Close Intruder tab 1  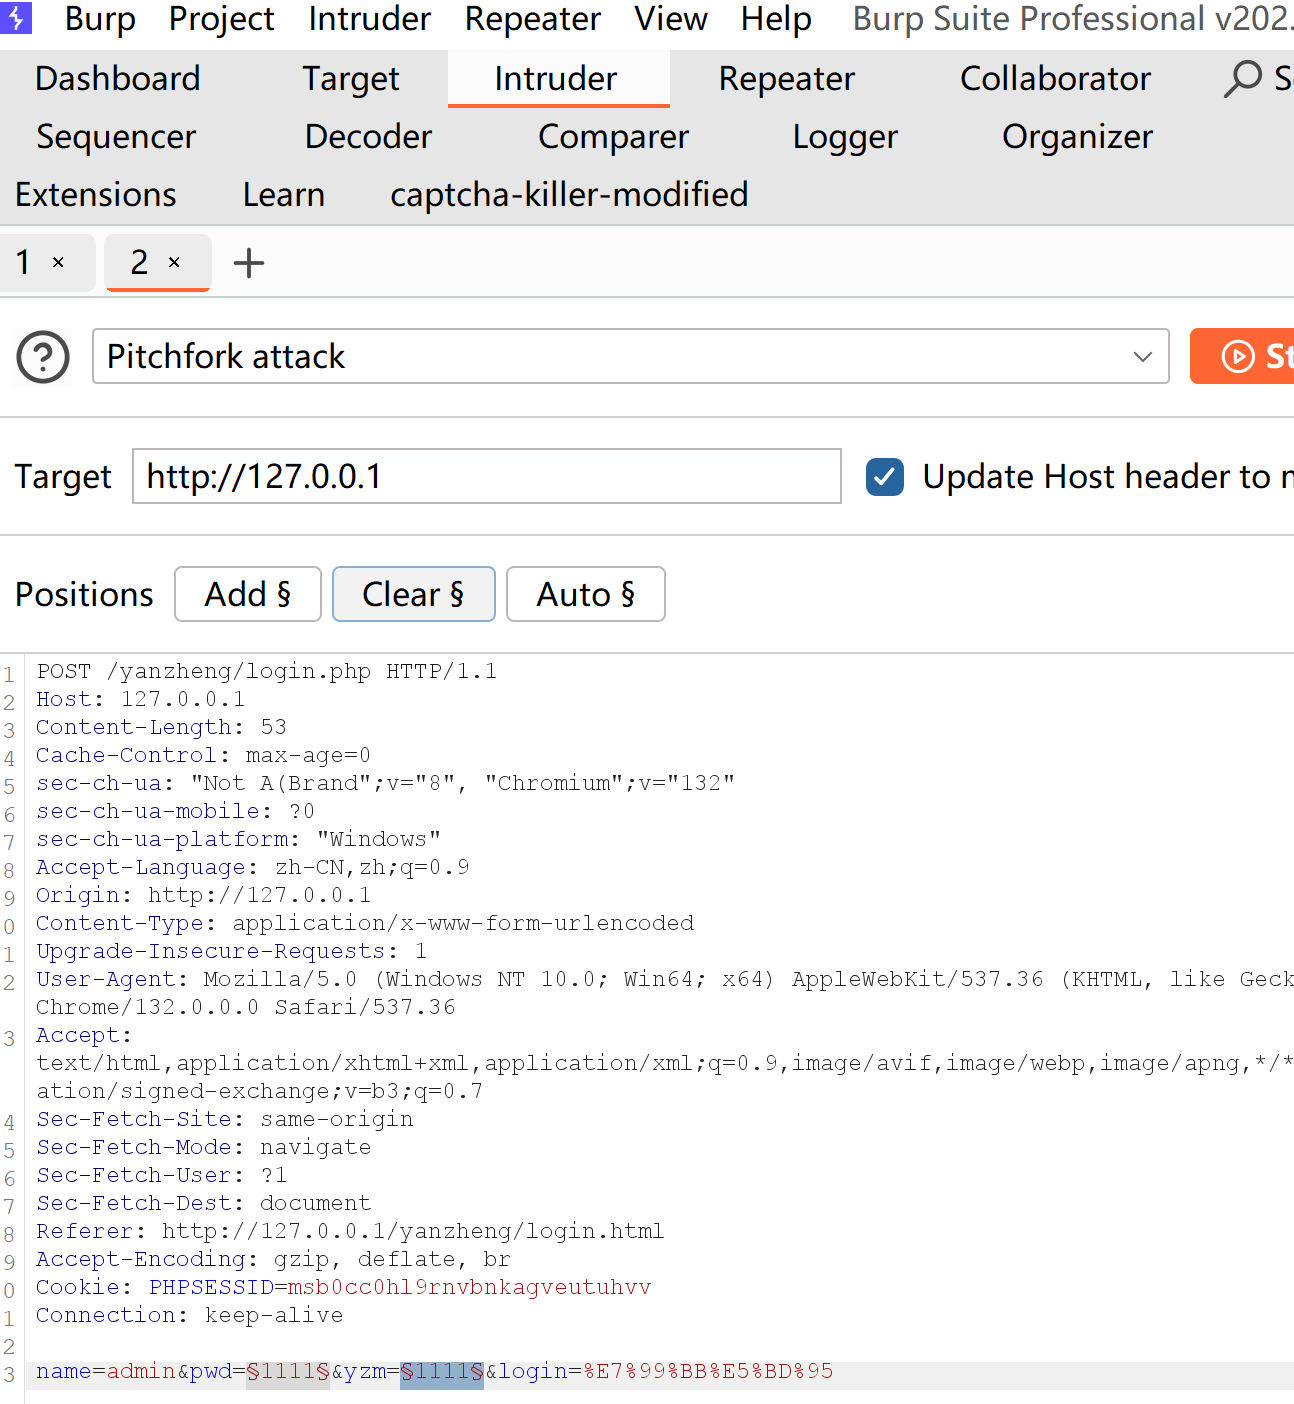point(58,262)
